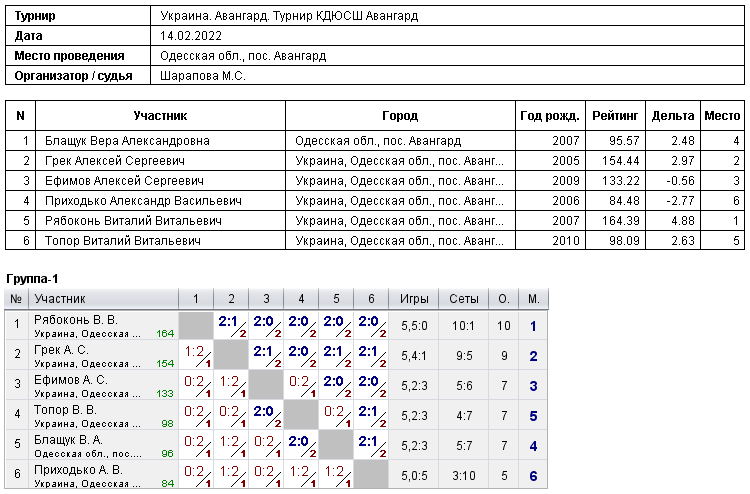This screenshot has width=750, height=494.
Task: Click the 'Место' column header
Action: pos(722,116)
